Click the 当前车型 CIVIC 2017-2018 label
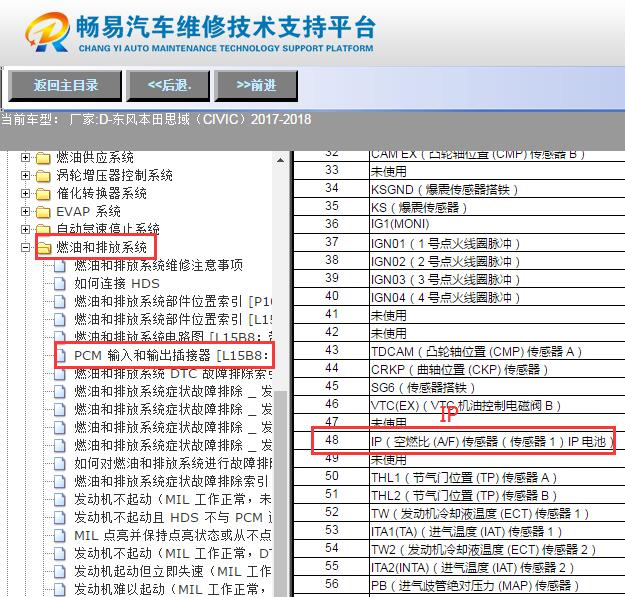This screenshot has height=597, width=625. tap(156, 119)
